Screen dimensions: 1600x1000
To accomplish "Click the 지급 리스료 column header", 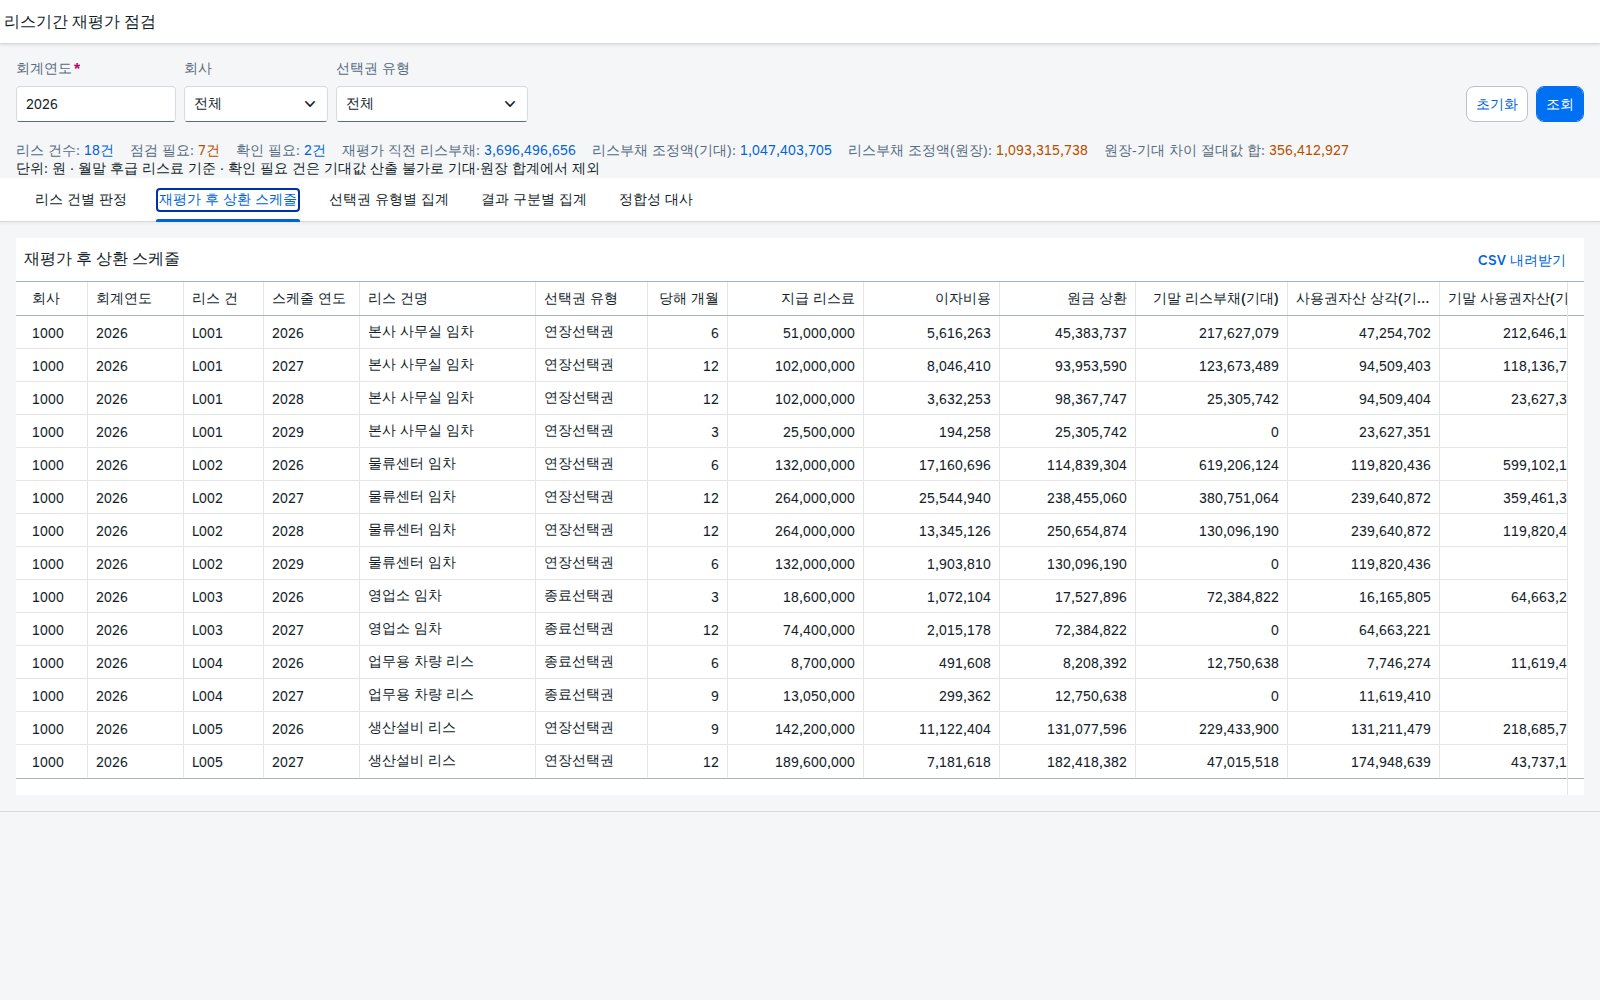I will pyautogui.click(x=795, y=299).
